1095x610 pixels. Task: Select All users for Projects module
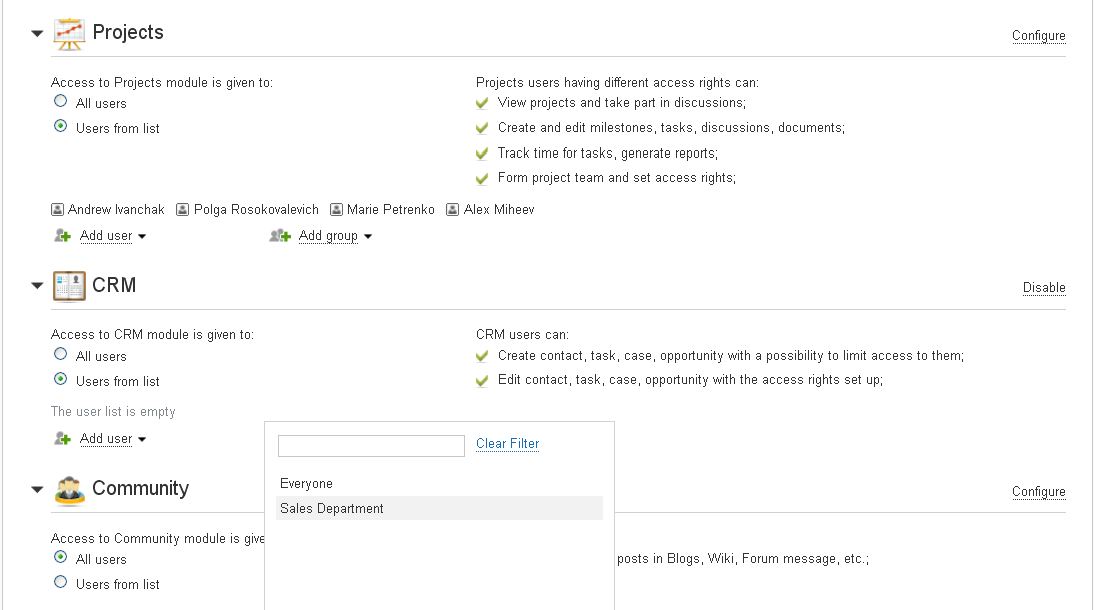point(61,101)
